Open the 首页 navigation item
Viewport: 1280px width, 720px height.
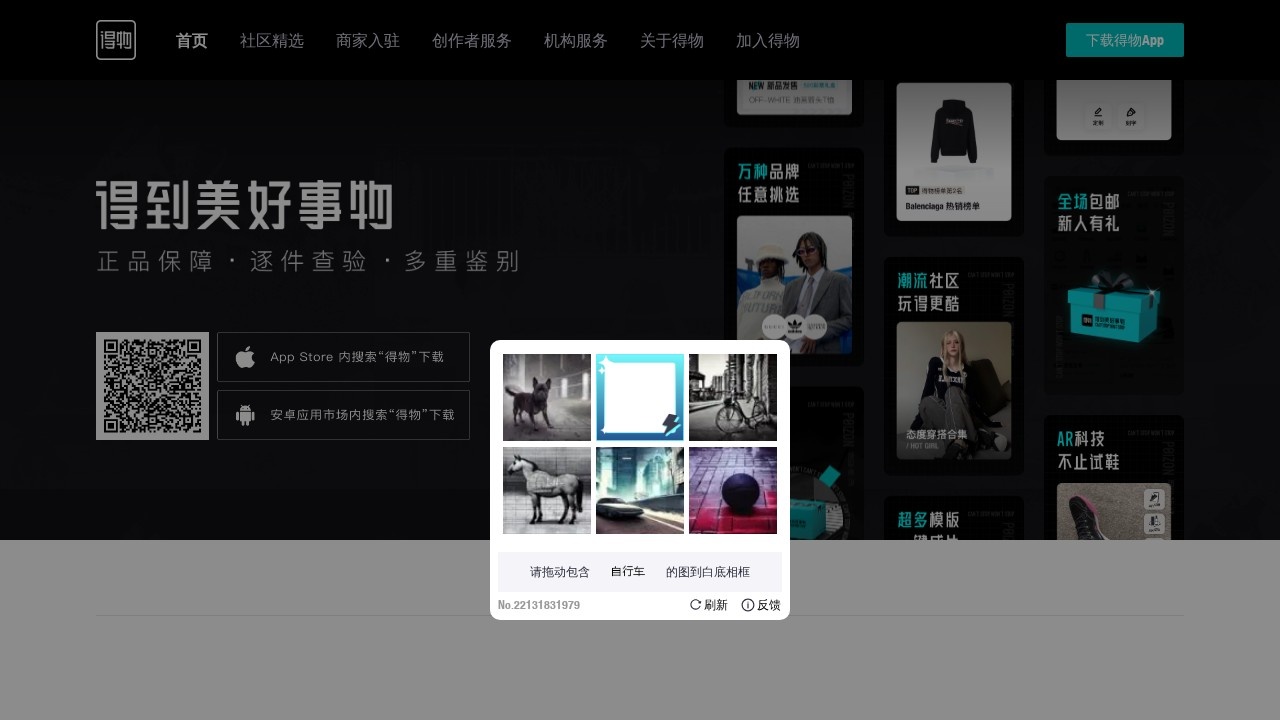coord(191,41)
